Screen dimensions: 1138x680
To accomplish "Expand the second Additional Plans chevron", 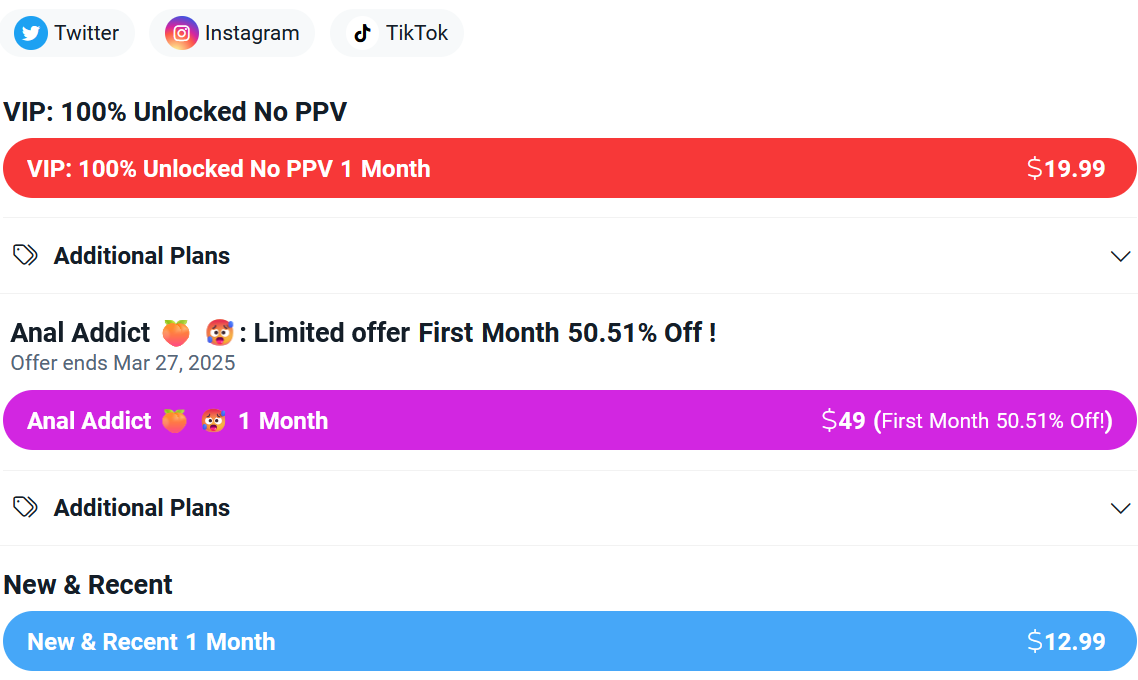I will tap(1121, 508).
